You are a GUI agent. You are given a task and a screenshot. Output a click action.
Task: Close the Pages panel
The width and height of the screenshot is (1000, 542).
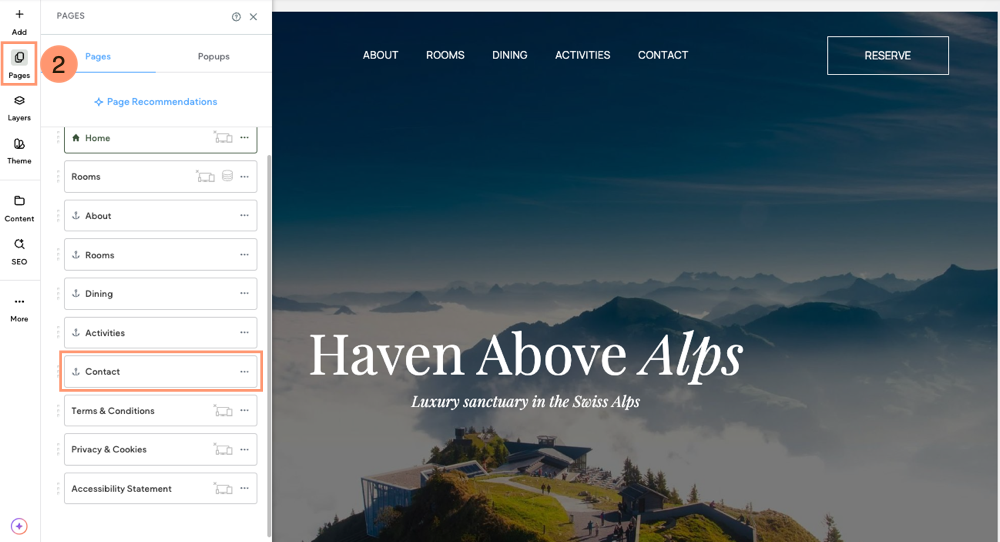253,17
